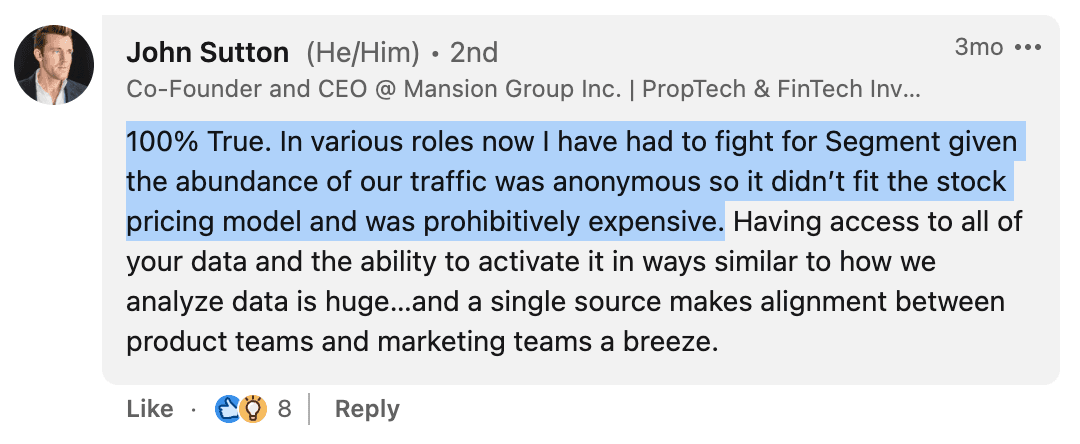The width and height of the screenshot is (1080, 444).
Task: Reply to John Sutton's comment
Action: (367, 408)
